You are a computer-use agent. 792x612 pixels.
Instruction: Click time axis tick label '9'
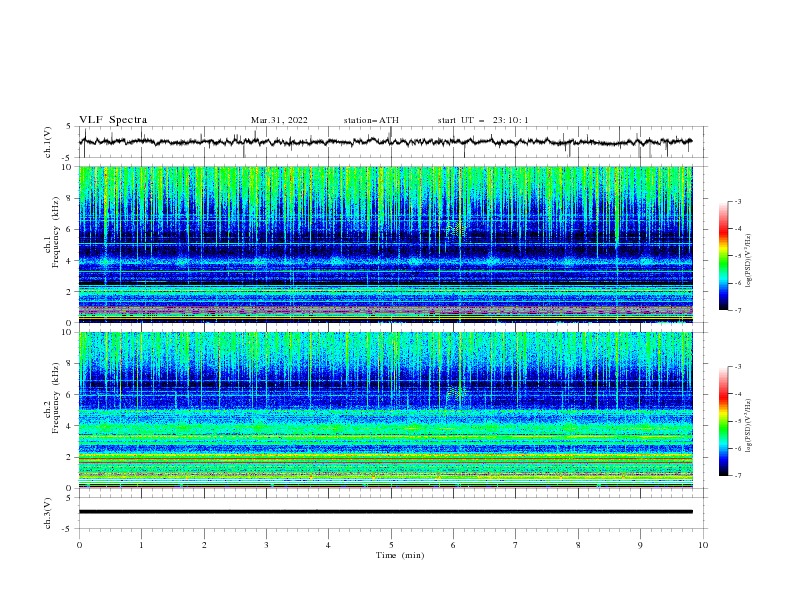pos(640,545)
